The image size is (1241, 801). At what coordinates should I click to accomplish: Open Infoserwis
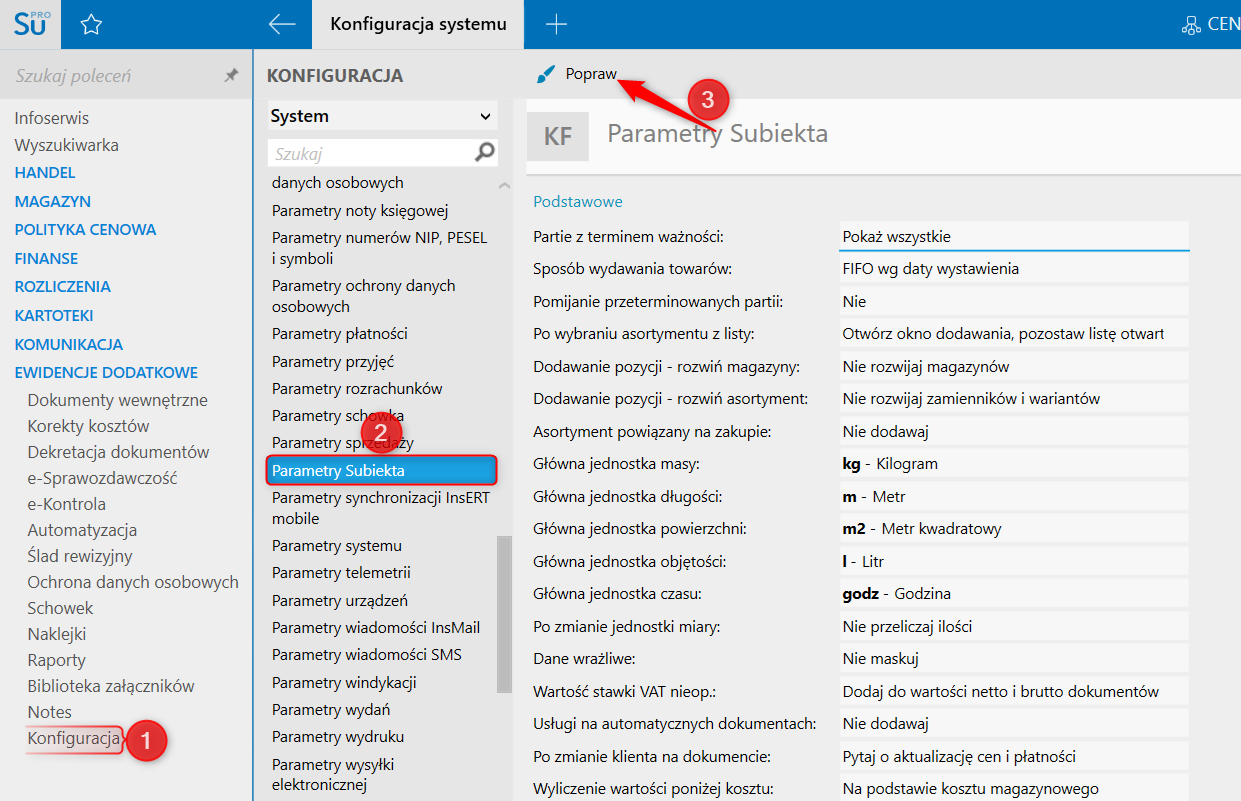(51, 118)
